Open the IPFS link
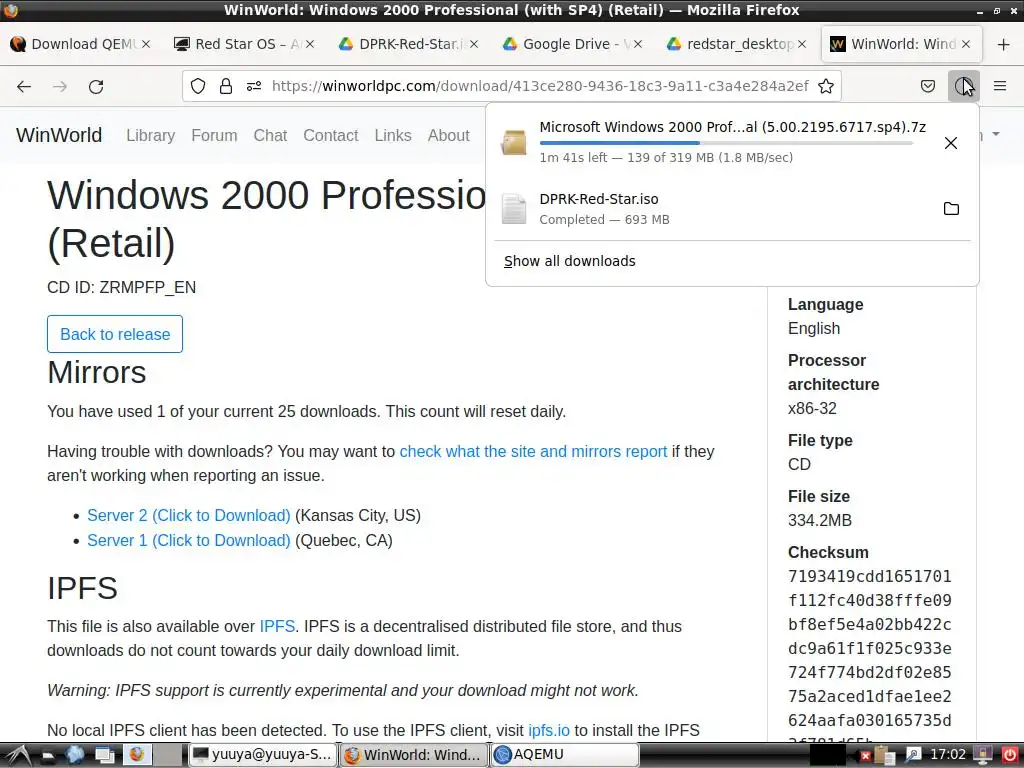The width and height of the screenshot is (1024, 768). [278, 626]
